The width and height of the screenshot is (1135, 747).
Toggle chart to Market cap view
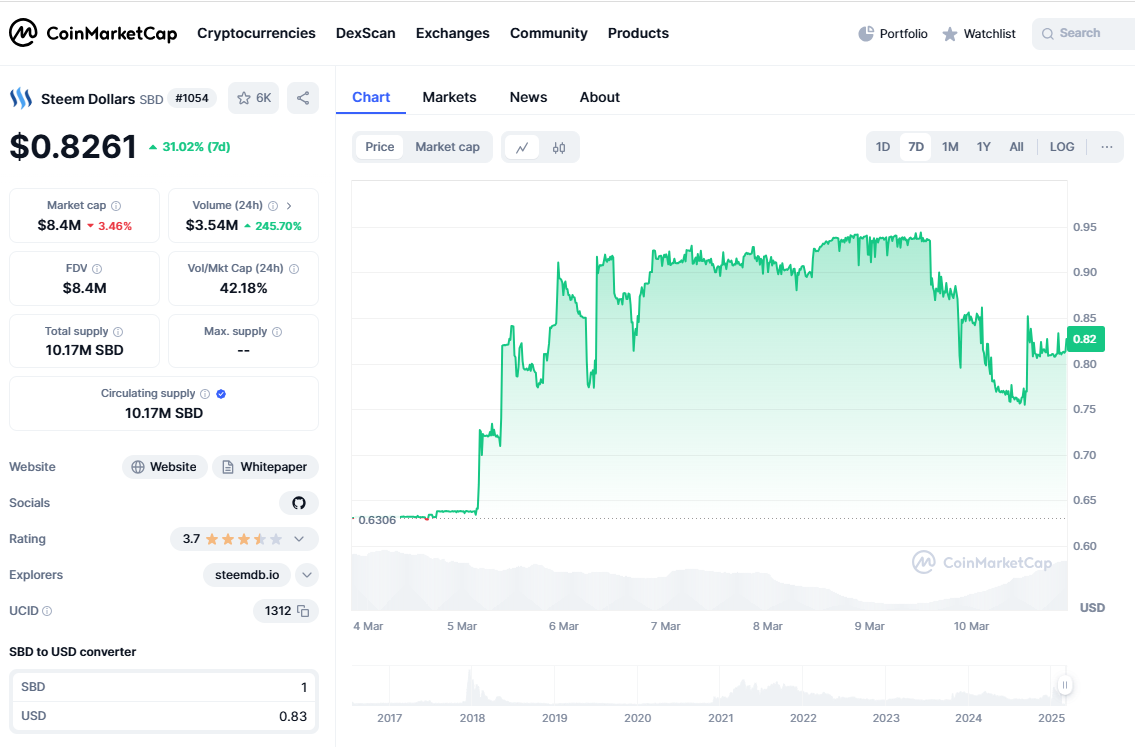point(447,147)
